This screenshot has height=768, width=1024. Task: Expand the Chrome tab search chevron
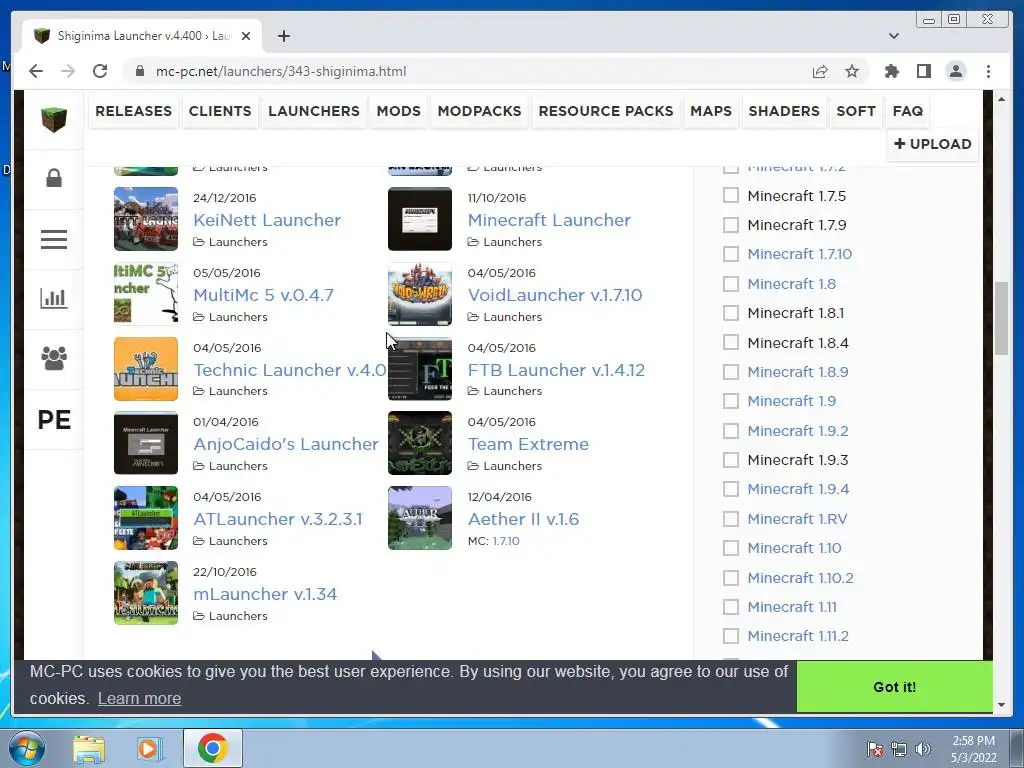894,36
